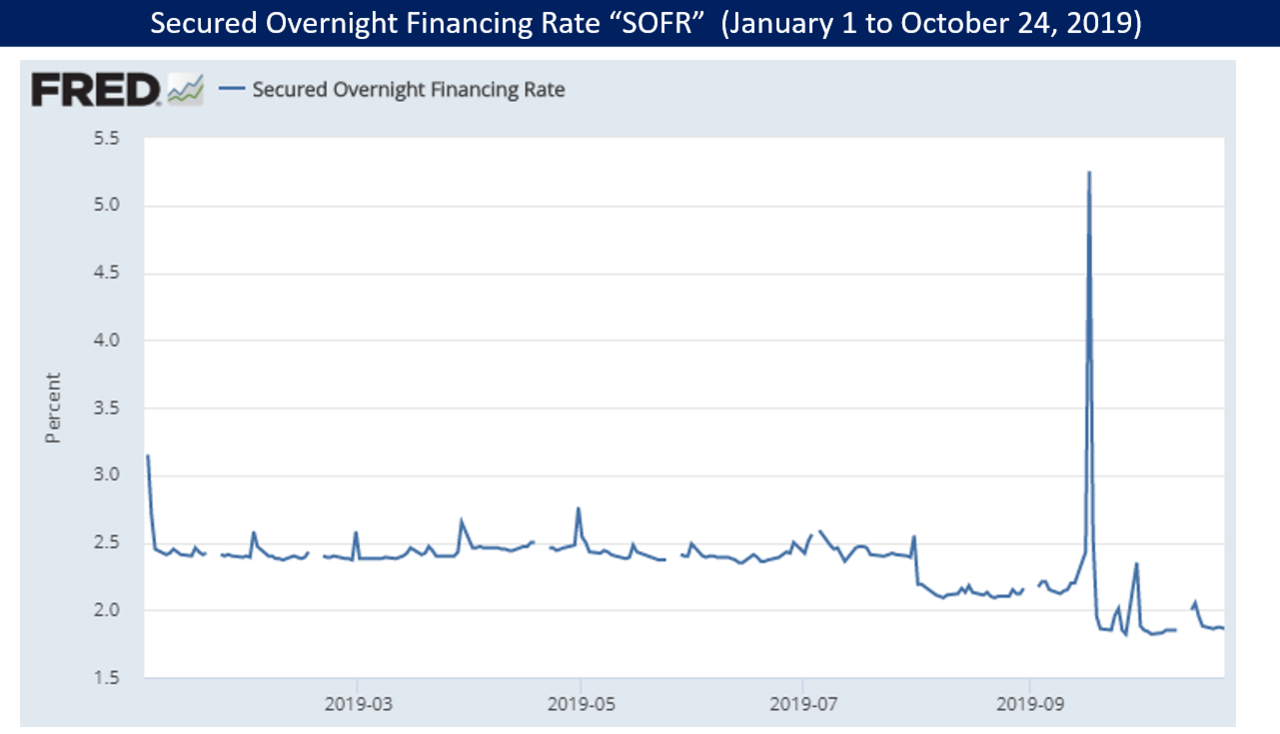
Task: Click the 2019-03 x-axis date label
Action: click(x=357, y=702)
